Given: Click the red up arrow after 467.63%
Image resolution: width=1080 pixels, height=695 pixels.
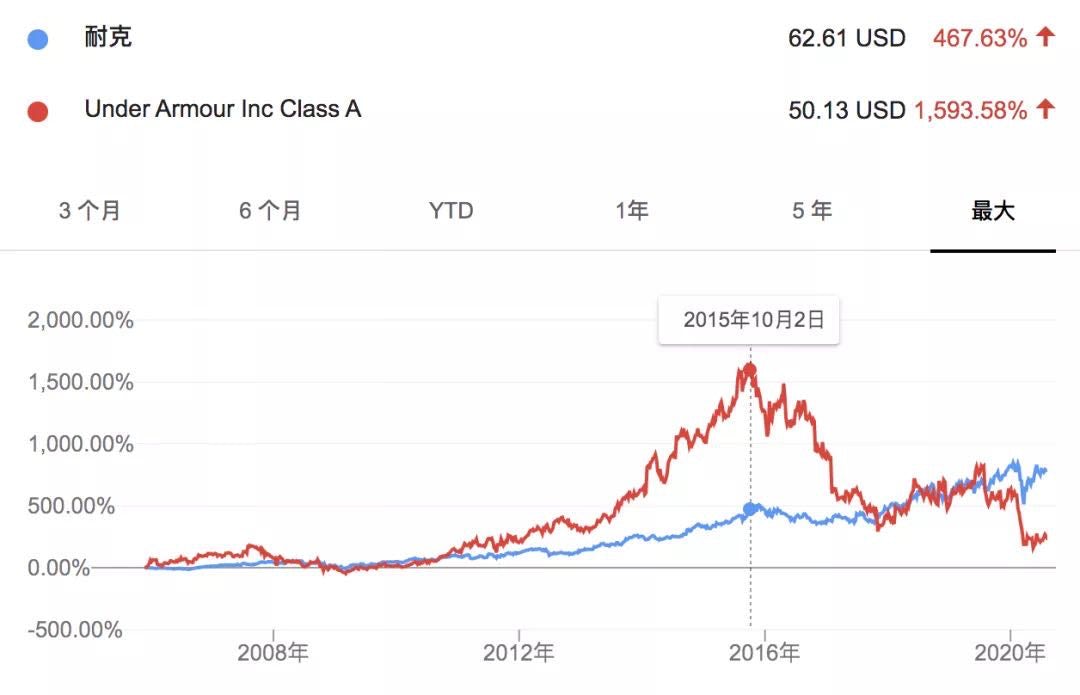Looking at the screenshot, I should [1045, 38].
